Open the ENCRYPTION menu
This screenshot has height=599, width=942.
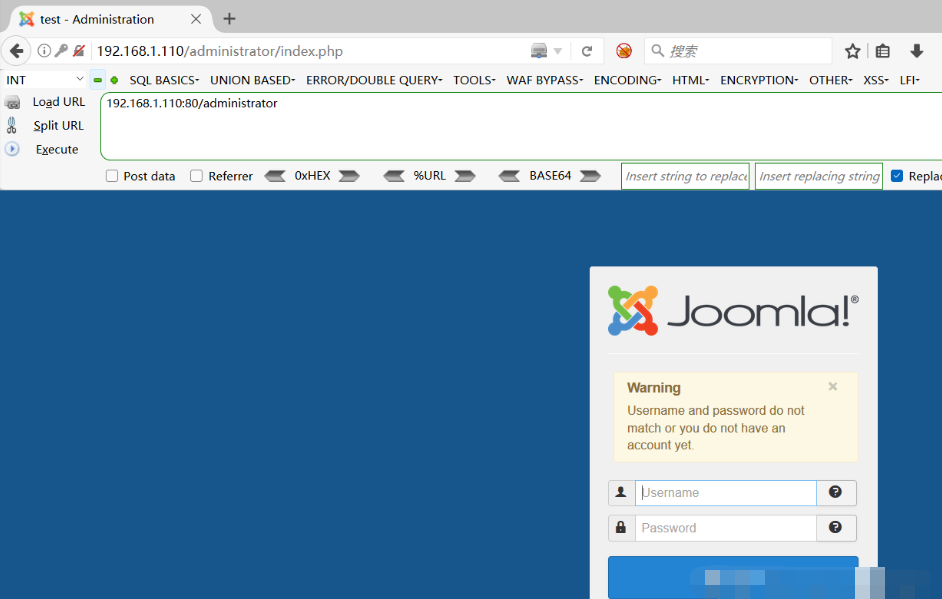[759, 80]
